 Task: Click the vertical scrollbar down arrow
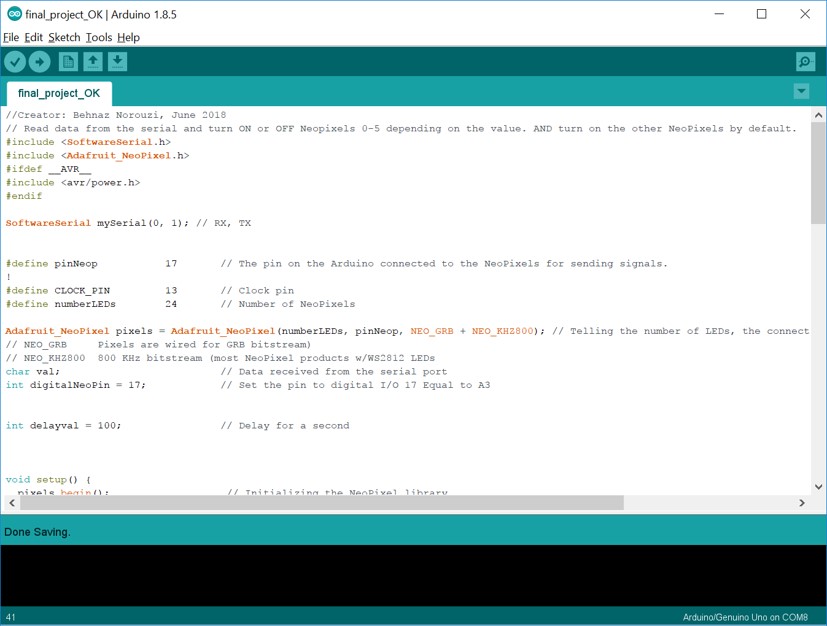pos(819,487)
